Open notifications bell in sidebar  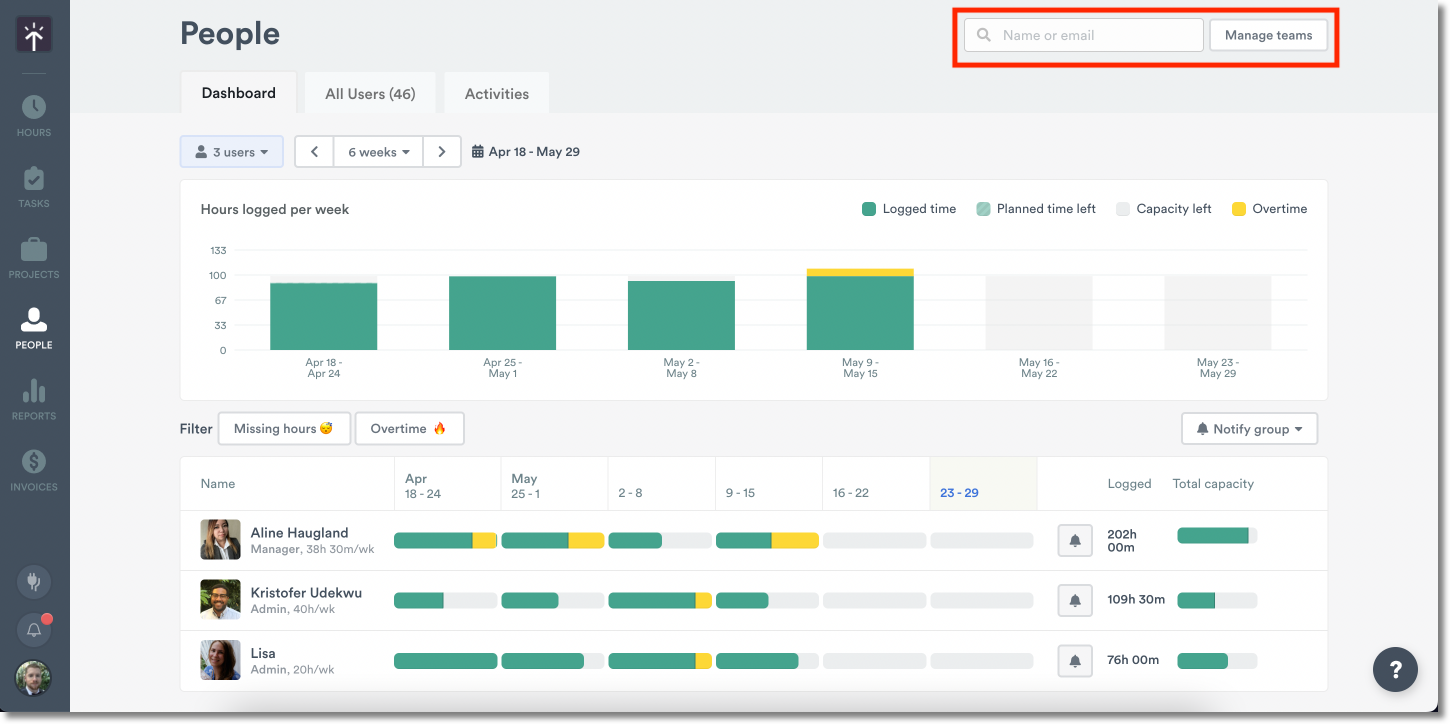coord(34,630)
